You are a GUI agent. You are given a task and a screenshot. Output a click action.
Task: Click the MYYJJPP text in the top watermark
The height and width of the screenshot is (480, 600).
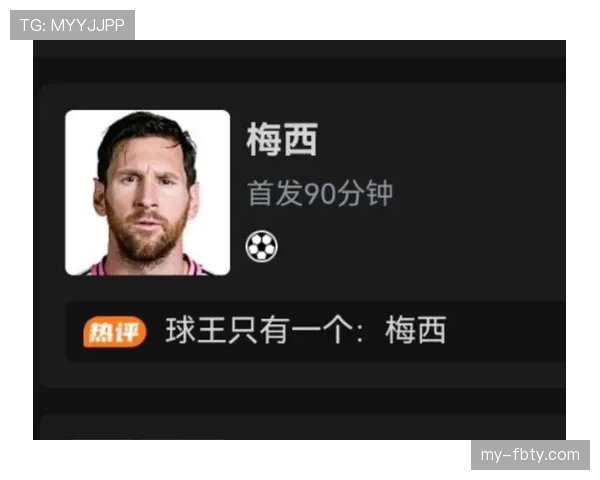click(88, 25)
